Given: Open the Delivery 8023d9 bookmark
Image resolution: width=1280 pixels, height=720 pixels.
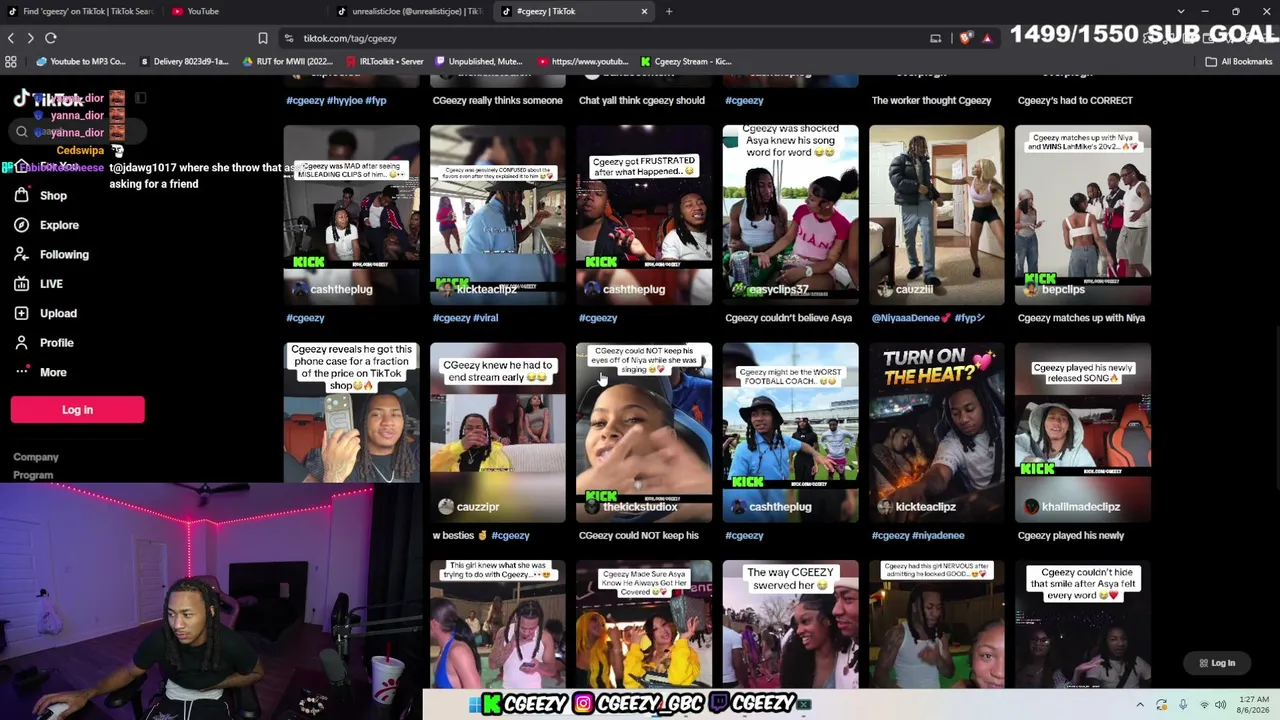Looking at the screenshot, I should pos(185,61).
